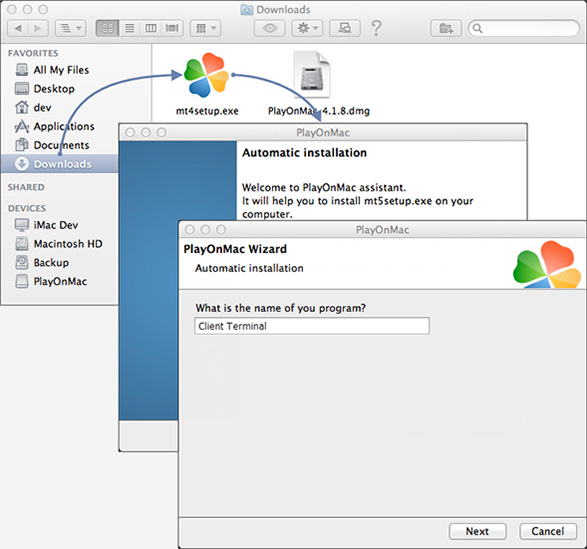Click the Next button in wizard
This screenshot has width=587, height=549.
click(477, 531)
